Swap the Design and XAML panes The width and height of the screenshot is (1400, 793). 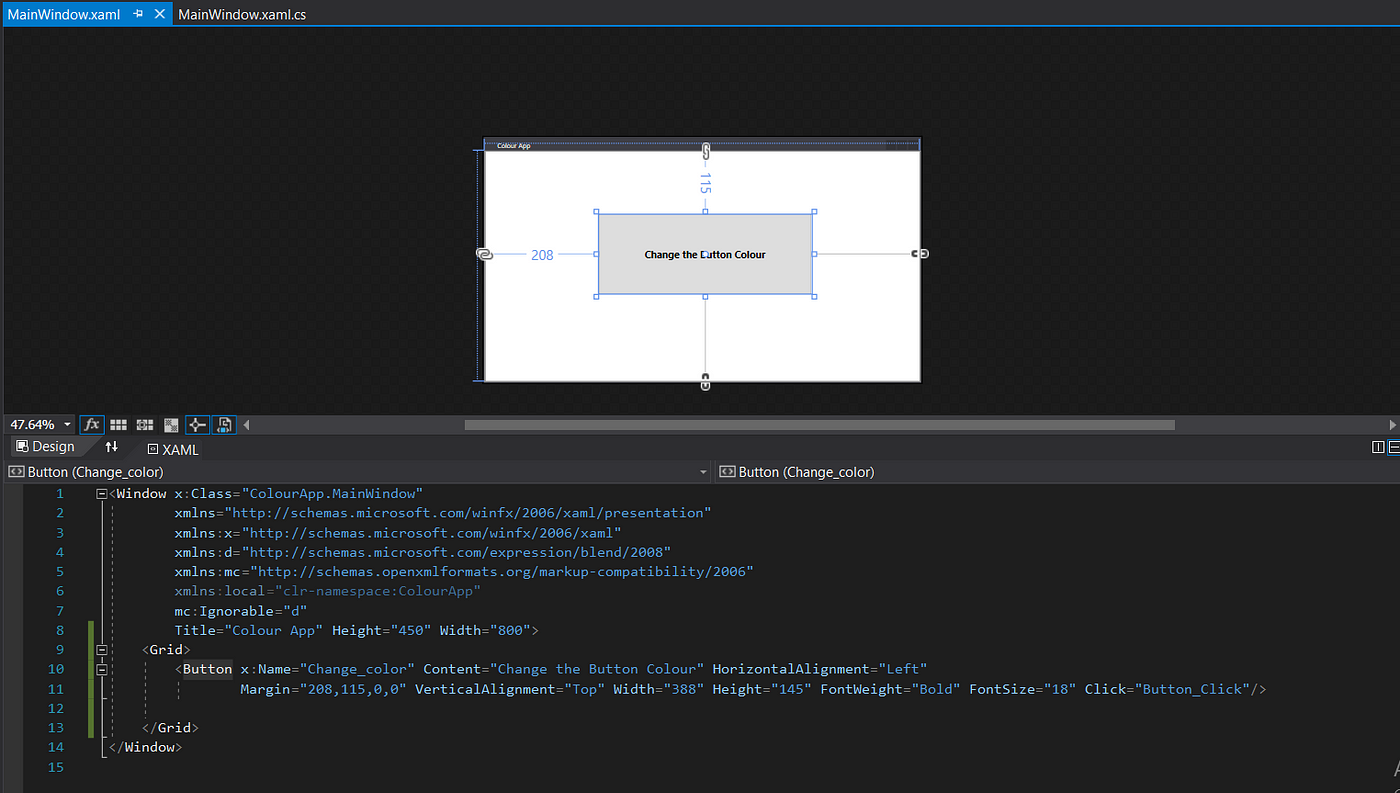[x=112, y=447]
